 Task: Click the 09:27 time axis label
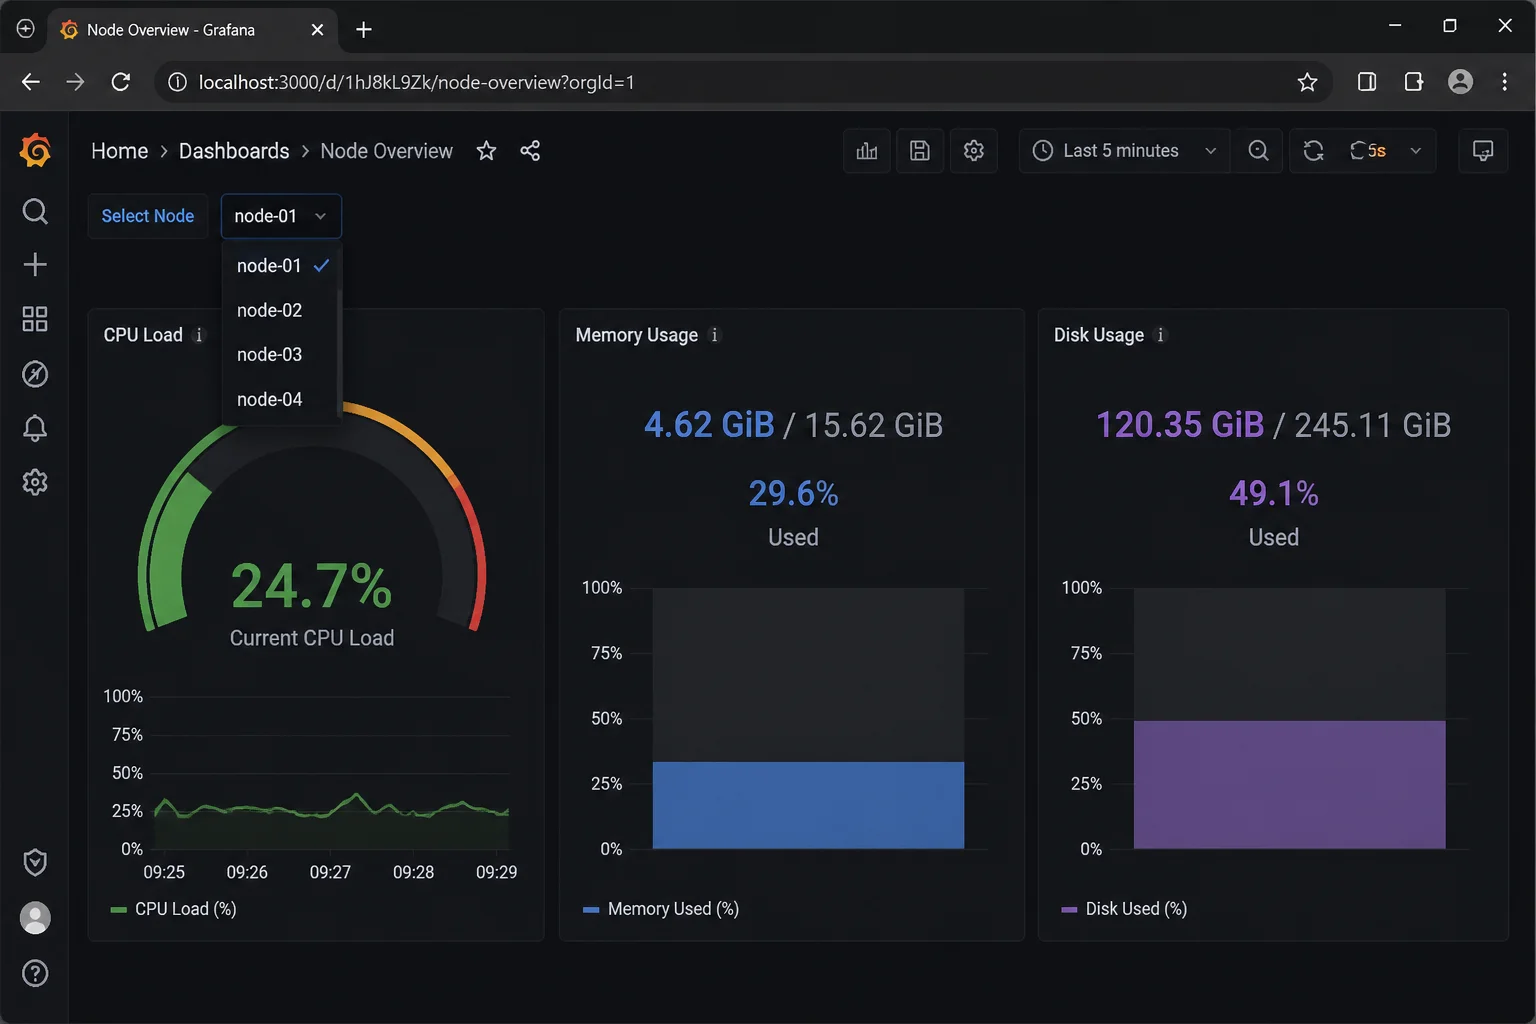(330, 872)
